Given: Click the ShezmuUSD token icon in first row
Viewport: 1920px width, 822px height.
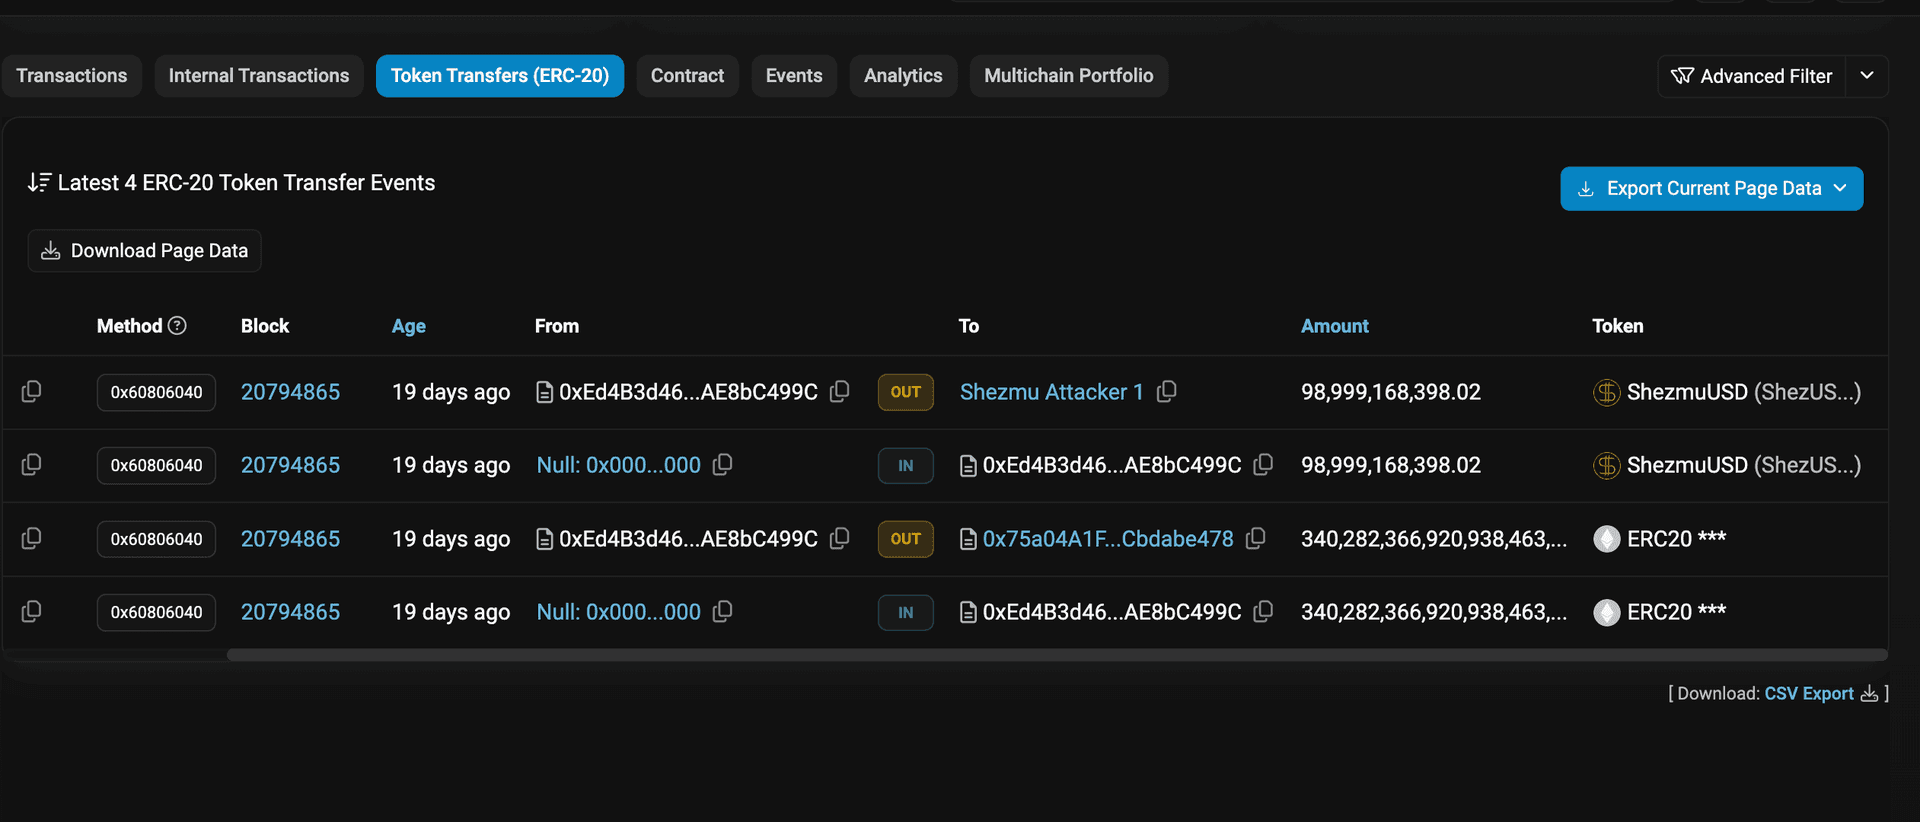Looking at the screenshot, I should [x=1606, y=392].
